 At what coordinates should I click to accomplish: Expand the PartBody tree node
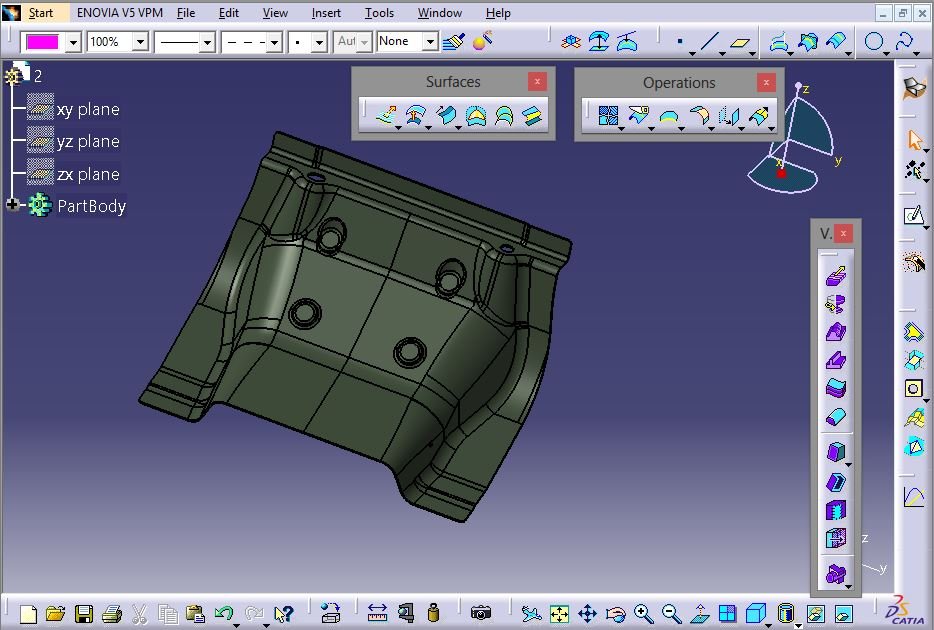13,205
